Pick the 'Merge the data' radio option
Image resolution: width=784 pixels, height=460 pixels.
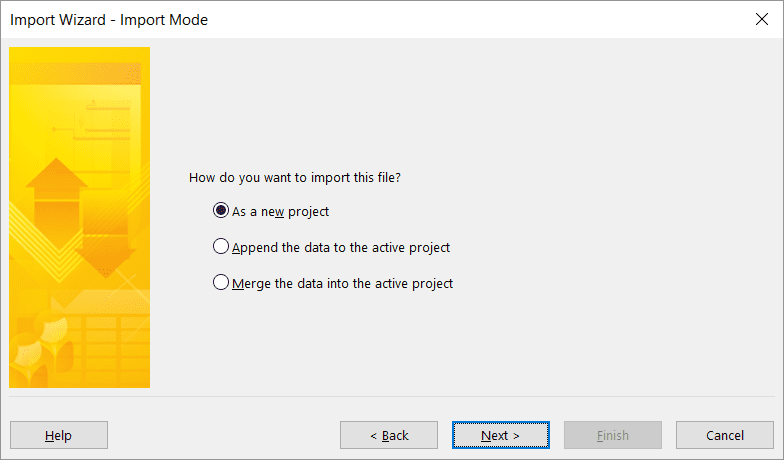tap(220, 282)
